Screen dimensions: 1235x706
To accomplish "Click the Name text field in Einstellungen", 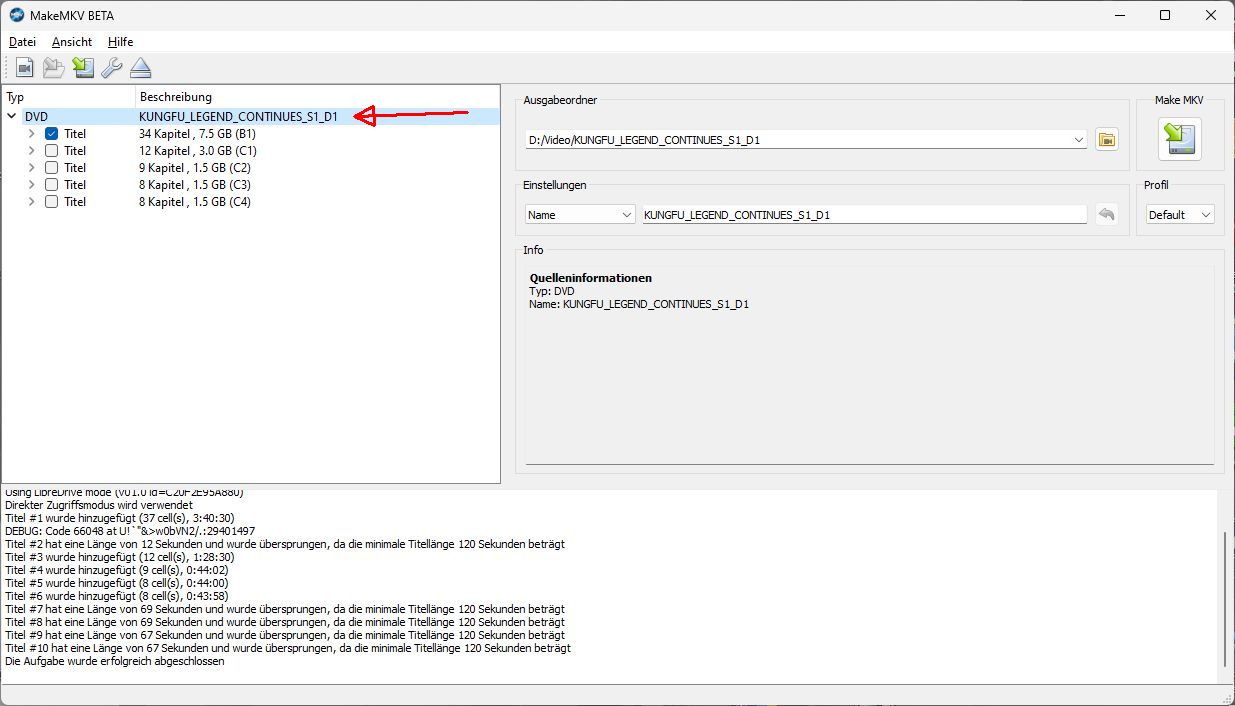I will click(864, 215).
